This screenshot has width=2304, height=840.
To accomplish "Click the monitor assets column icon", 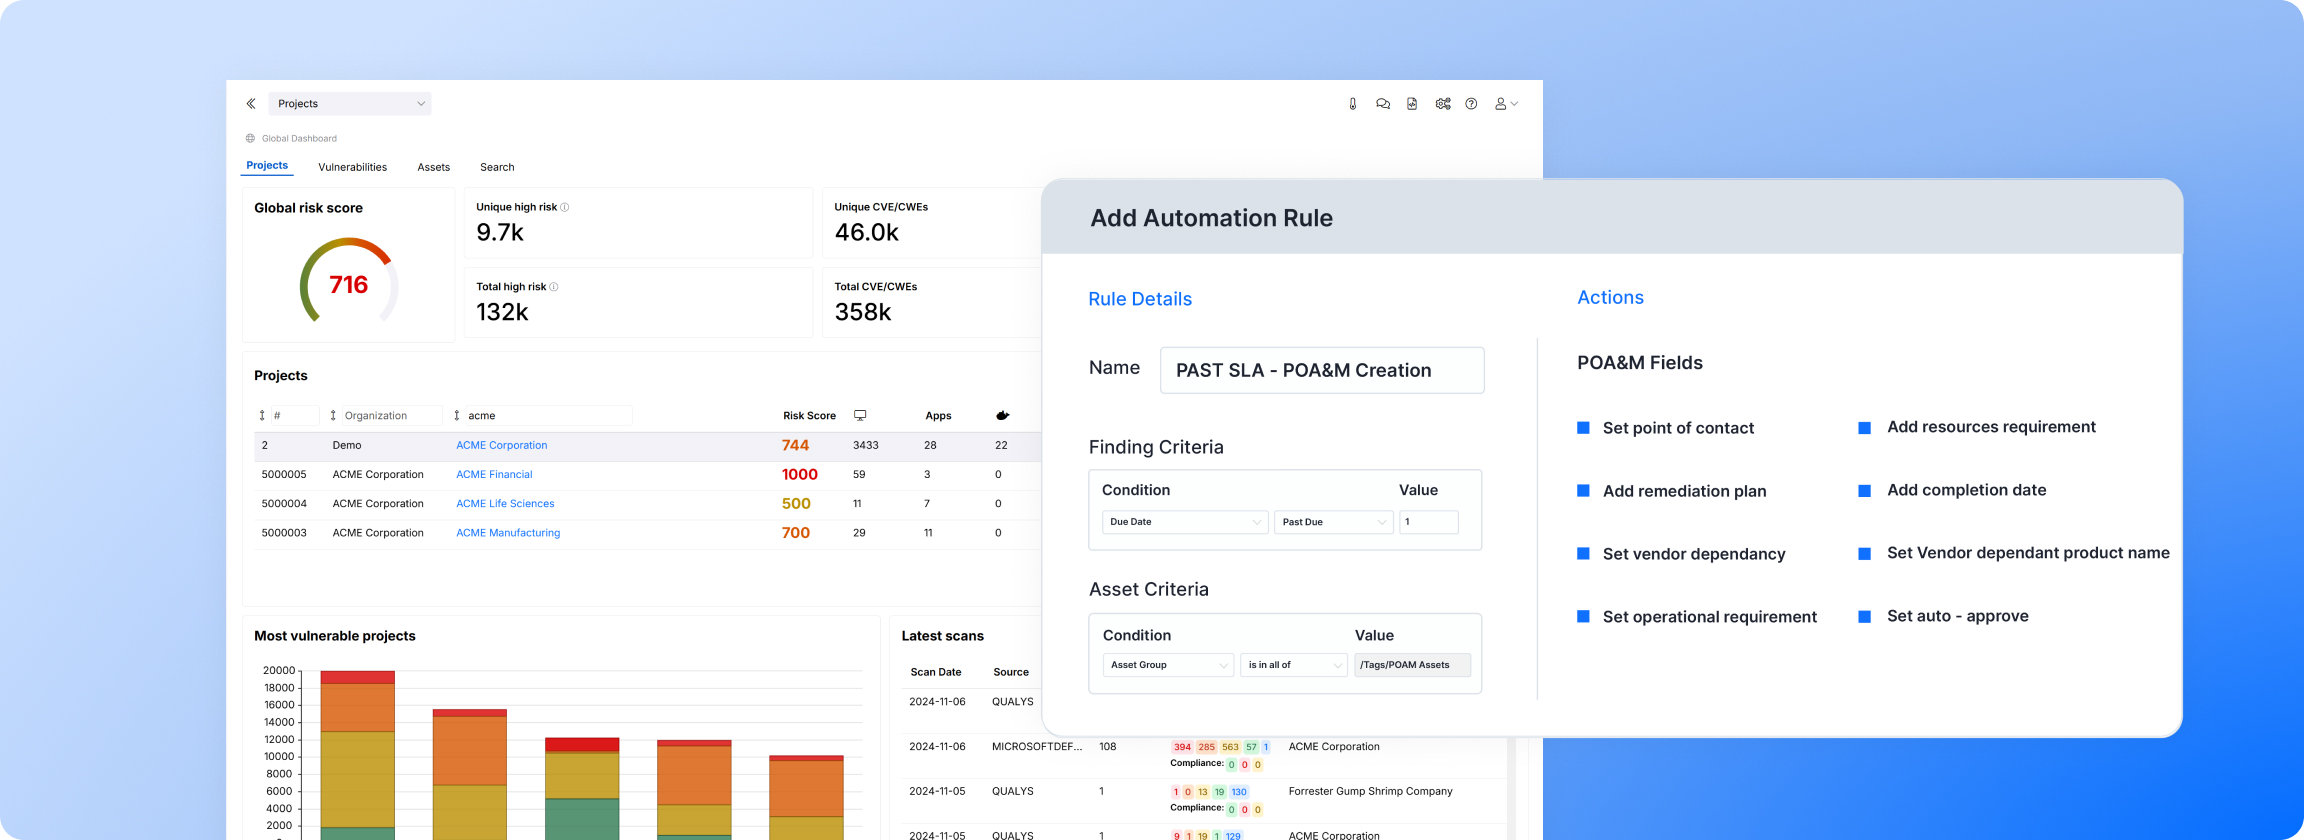I will click(860, 415).
